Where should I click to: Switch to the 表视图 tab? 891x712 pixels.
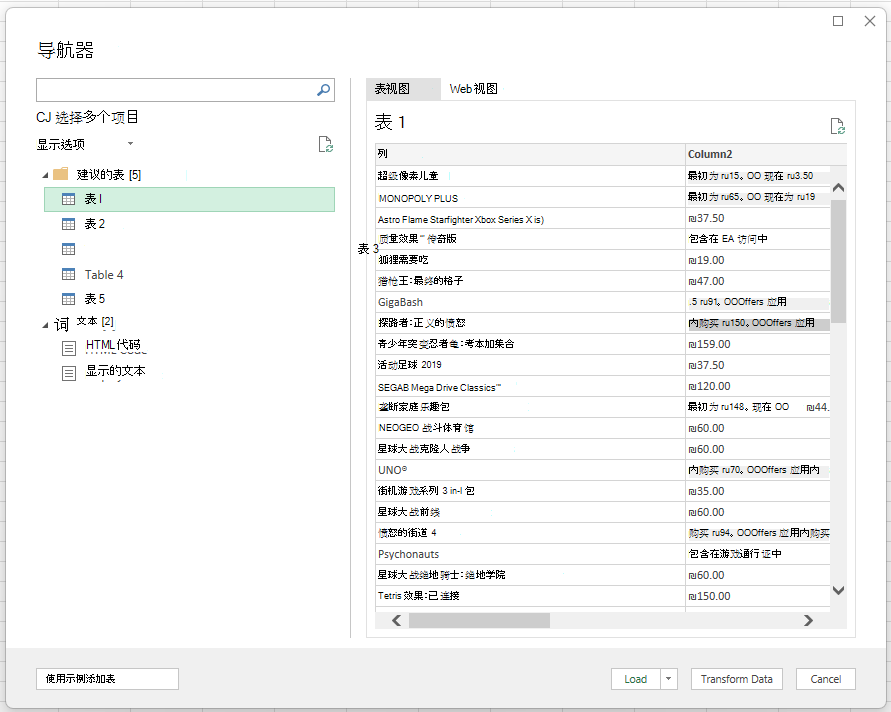click(403, 89)
